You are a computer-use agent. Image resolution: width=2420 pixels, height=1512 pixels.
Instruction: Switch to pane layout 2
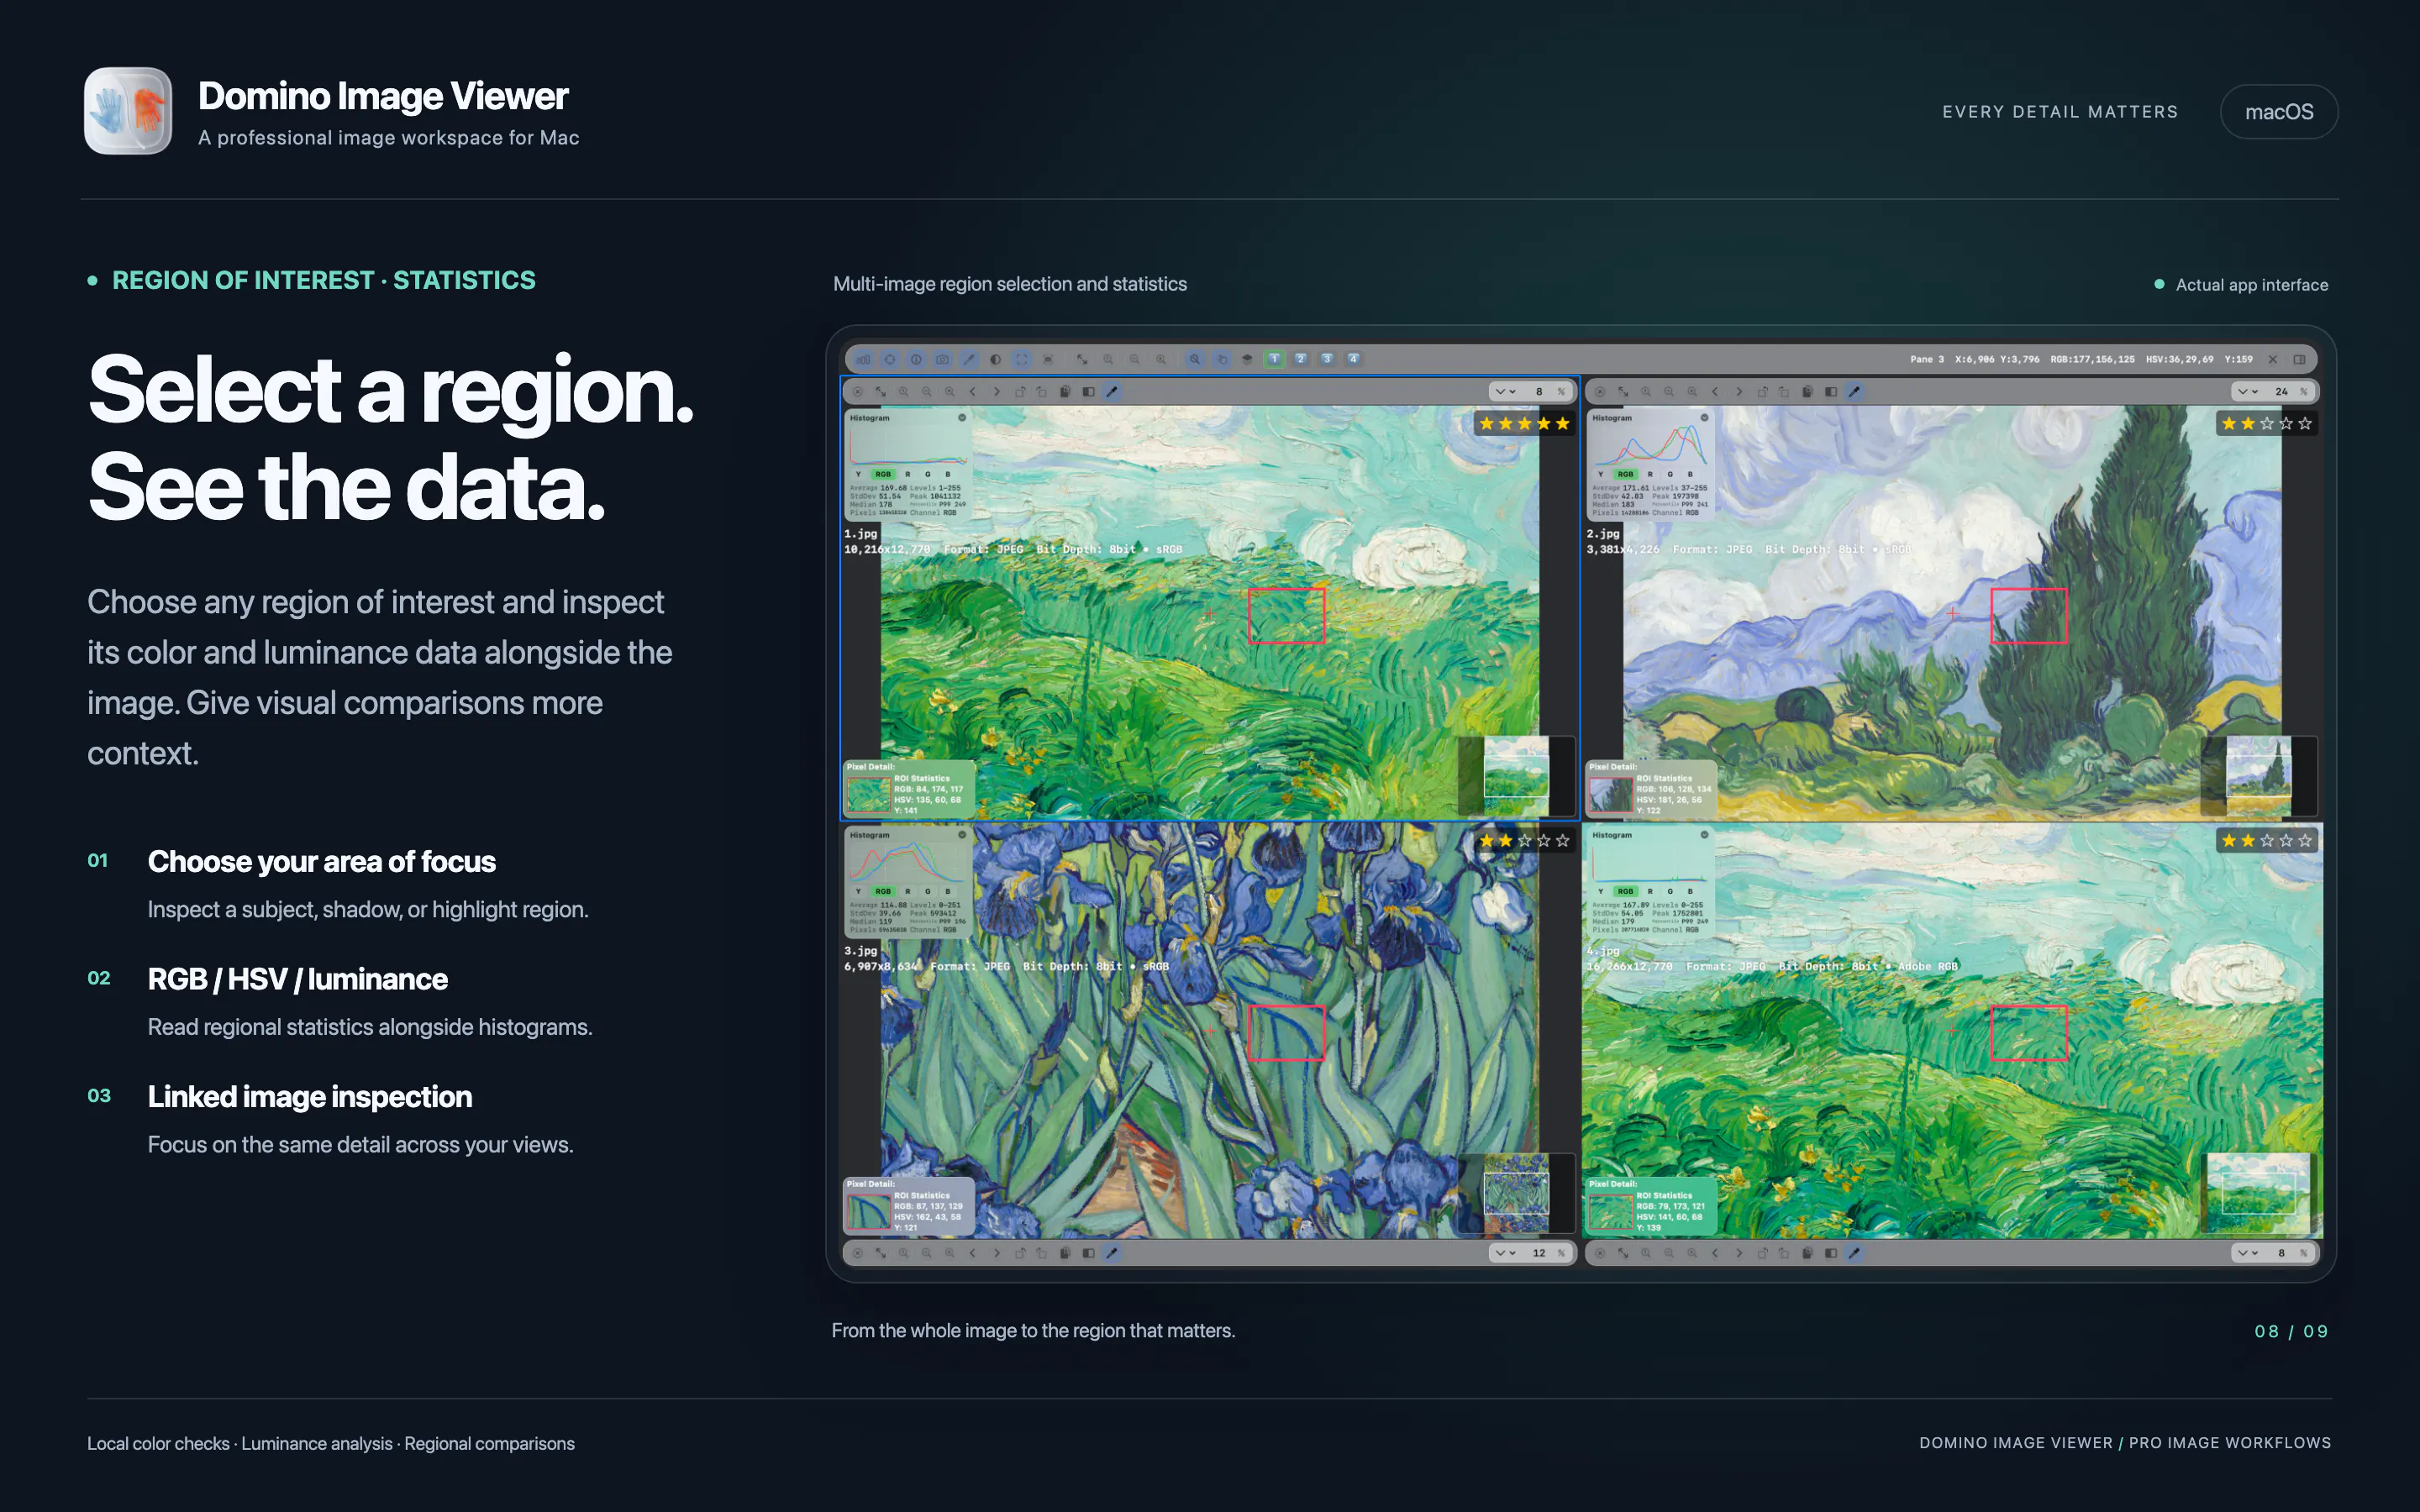coord(1300,359)
